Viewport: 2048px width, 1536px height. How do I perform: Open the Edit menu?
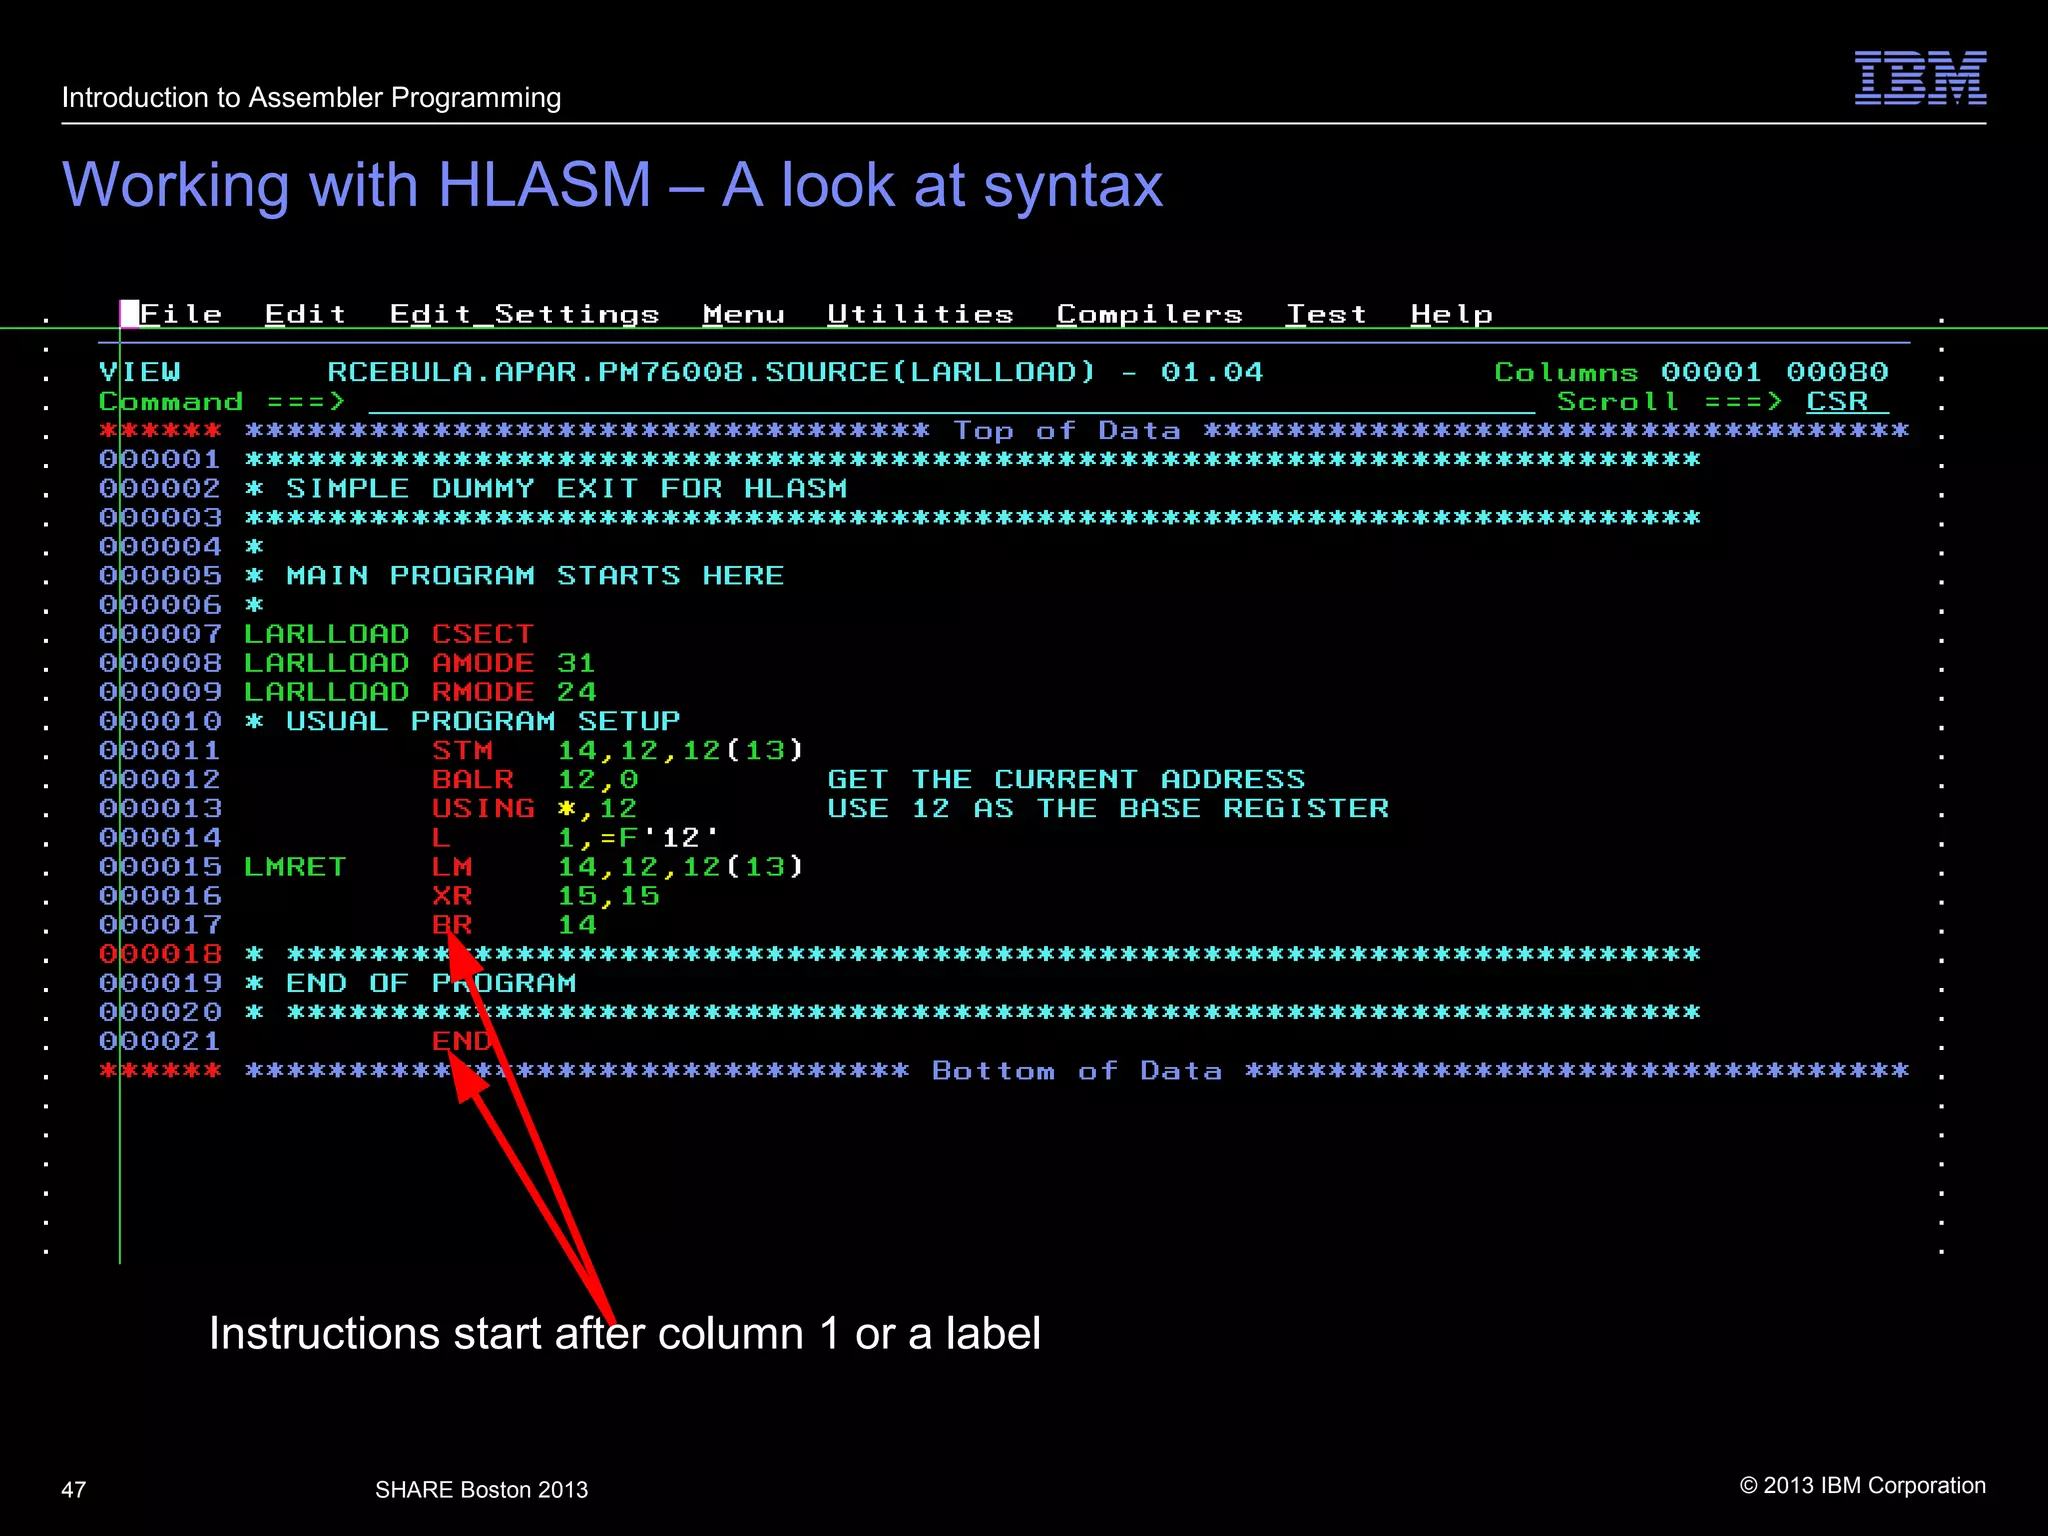[305, 314]
